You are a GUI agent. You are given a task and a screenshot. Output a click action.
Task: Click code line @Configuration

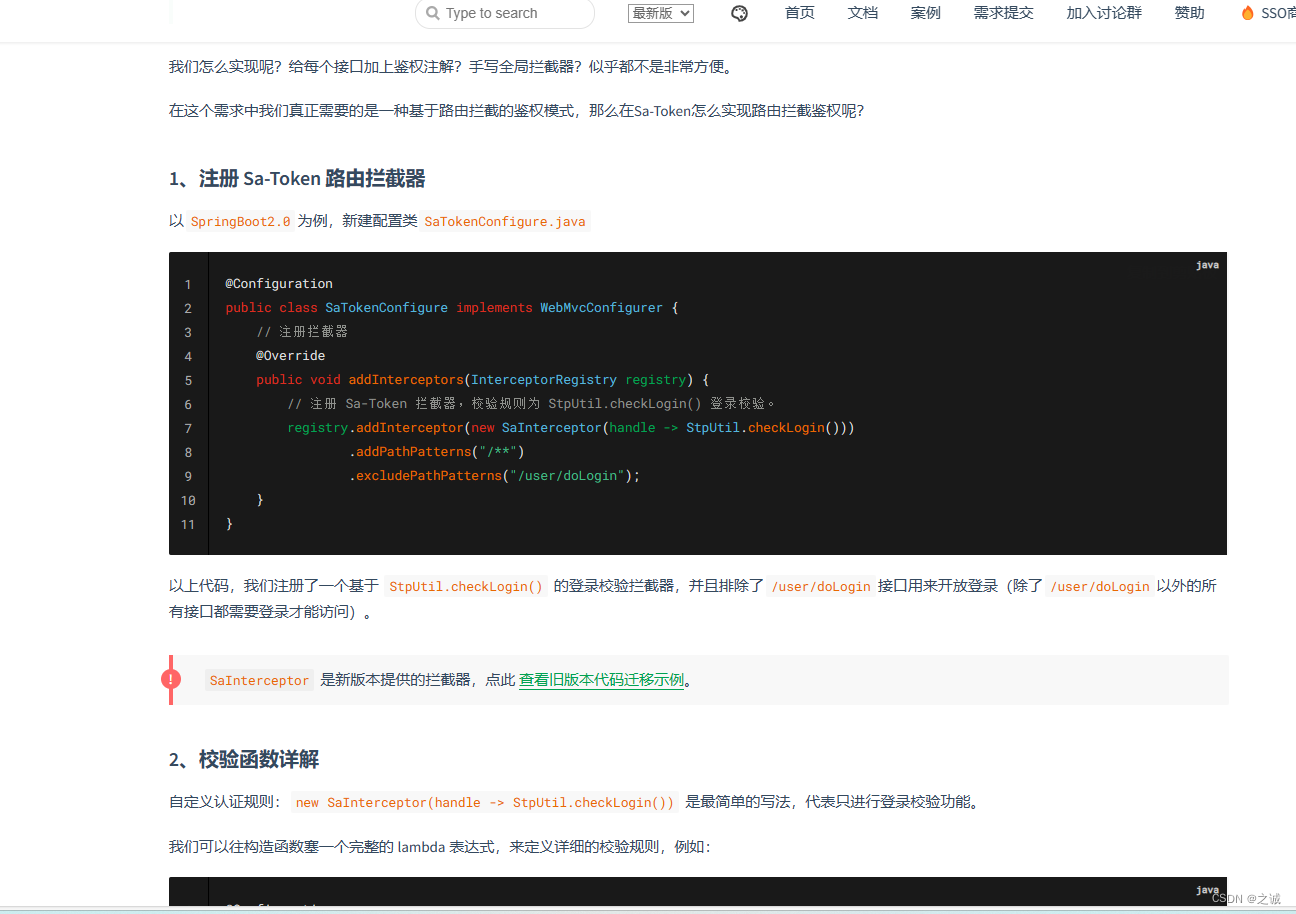(x=279, y=284)
